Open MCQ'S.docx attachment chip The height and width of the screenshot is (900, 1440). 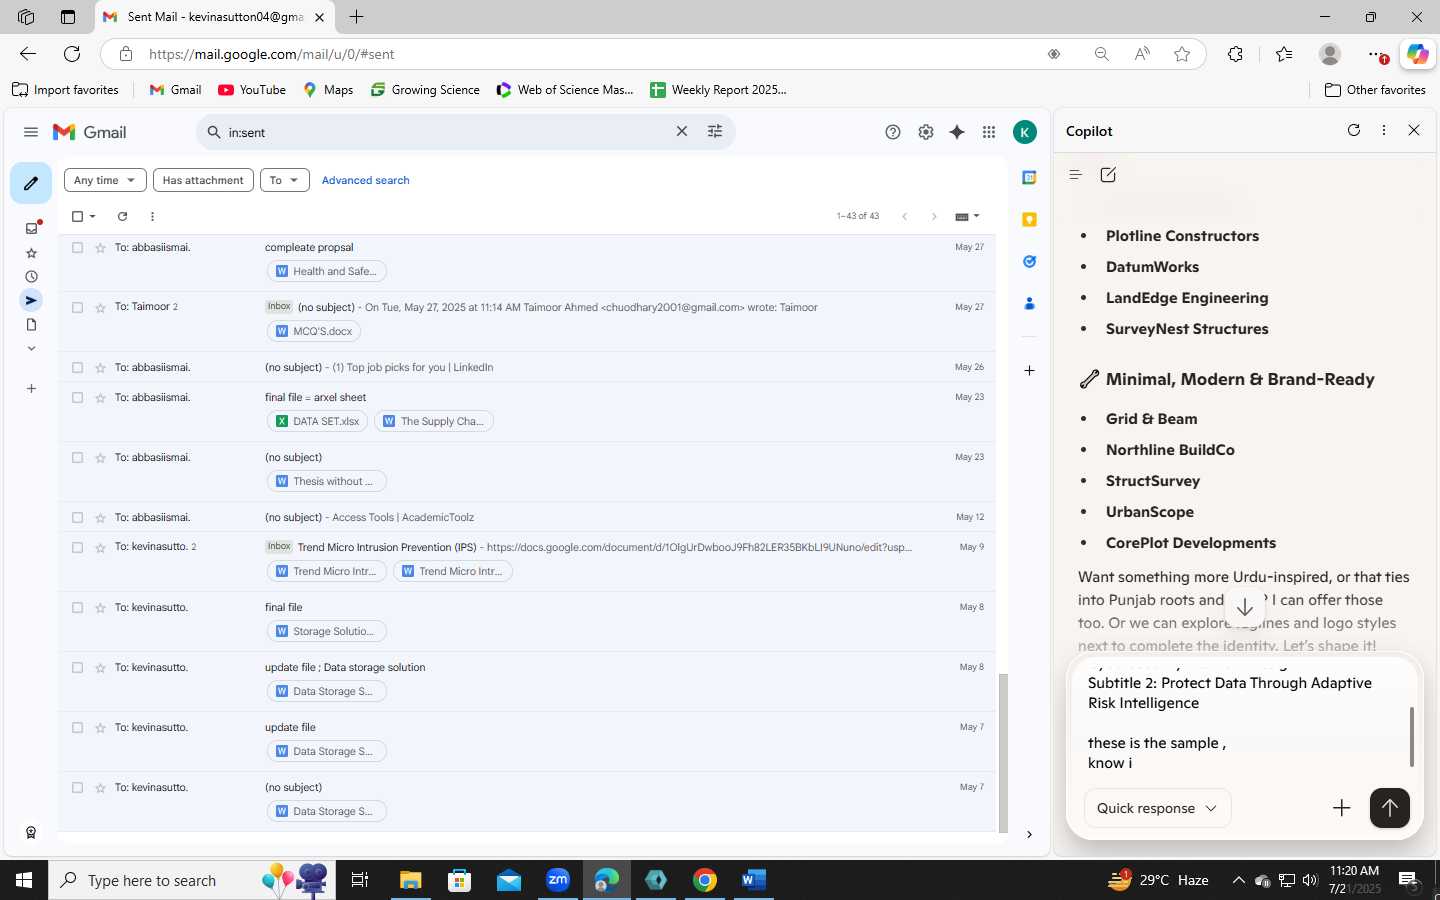(314, 331)
